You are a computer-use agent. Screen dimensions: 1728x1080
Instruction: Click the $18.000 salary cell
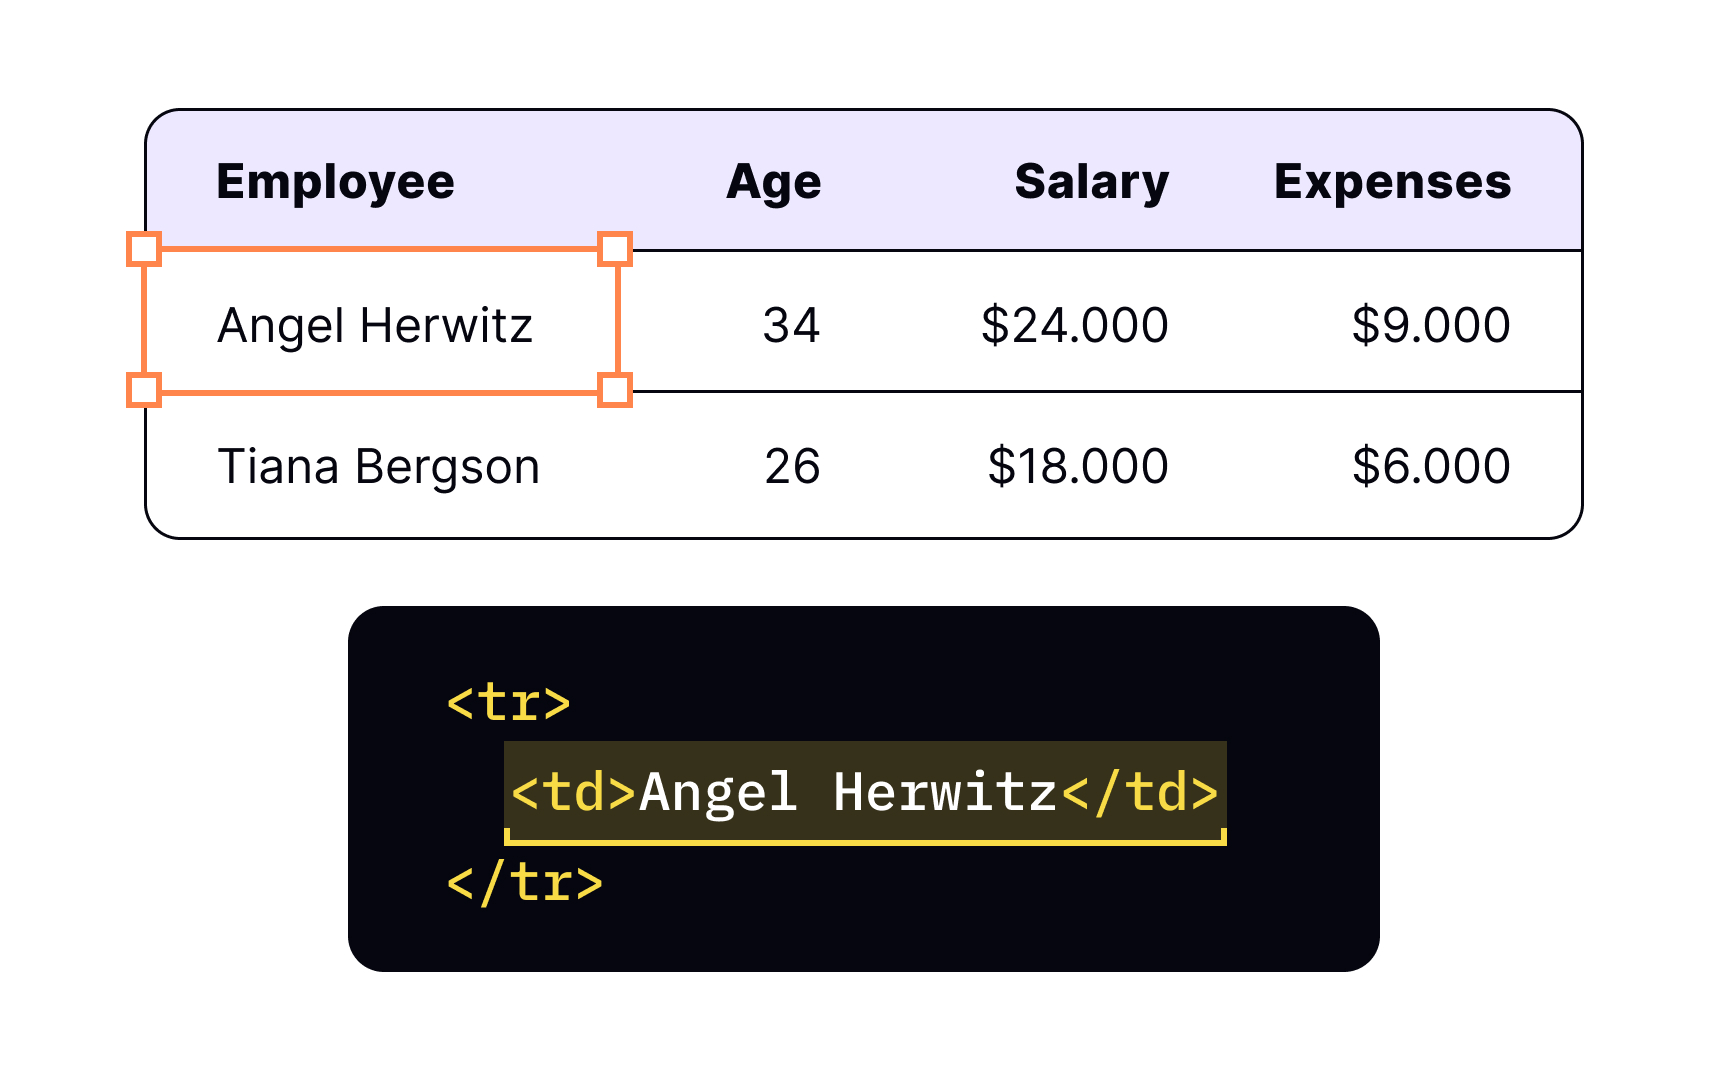click(x=1077, y=467)
